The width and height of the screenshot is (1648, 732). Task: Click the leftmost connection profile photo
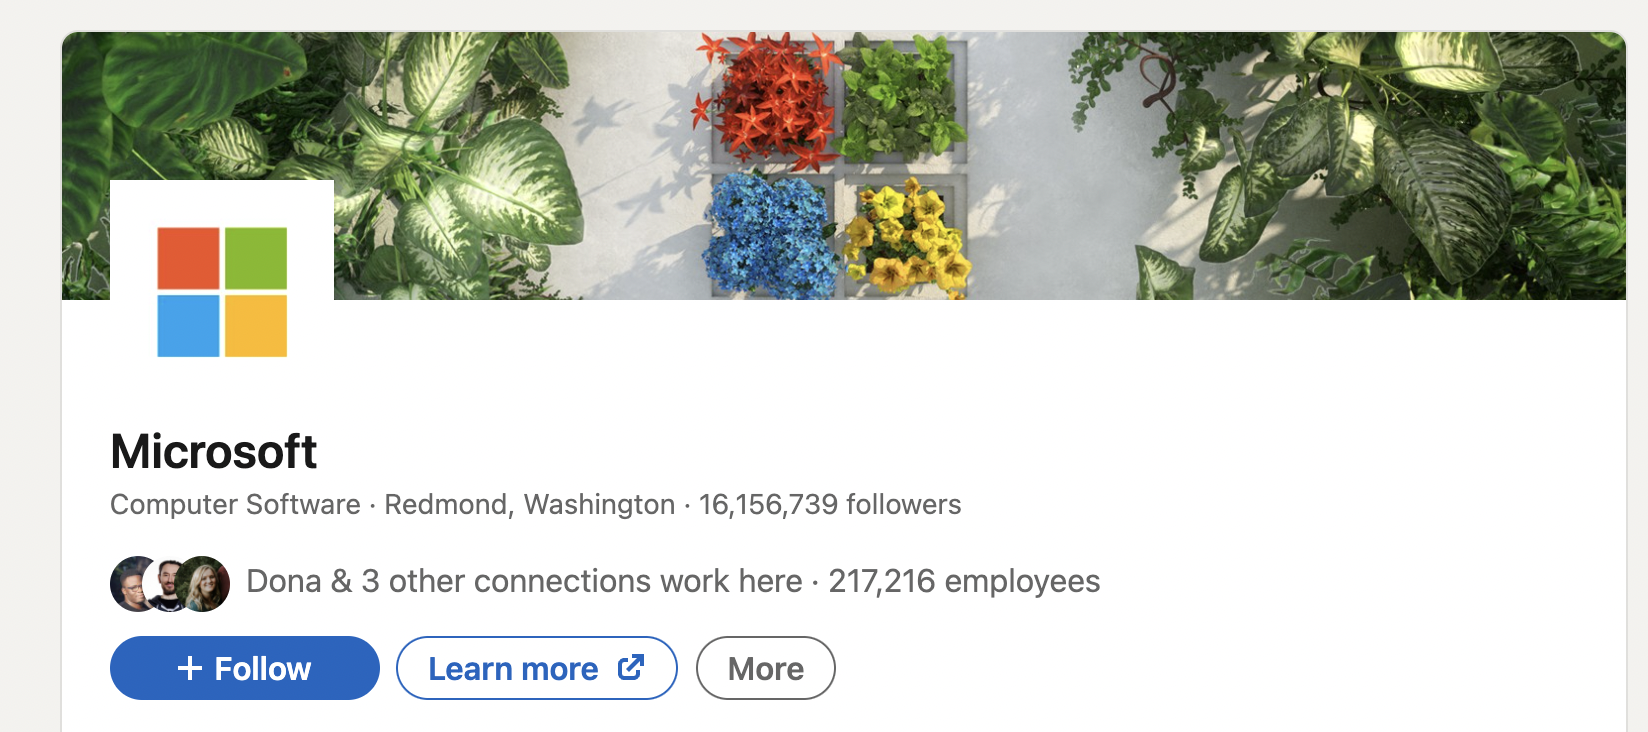click(133, 584)
